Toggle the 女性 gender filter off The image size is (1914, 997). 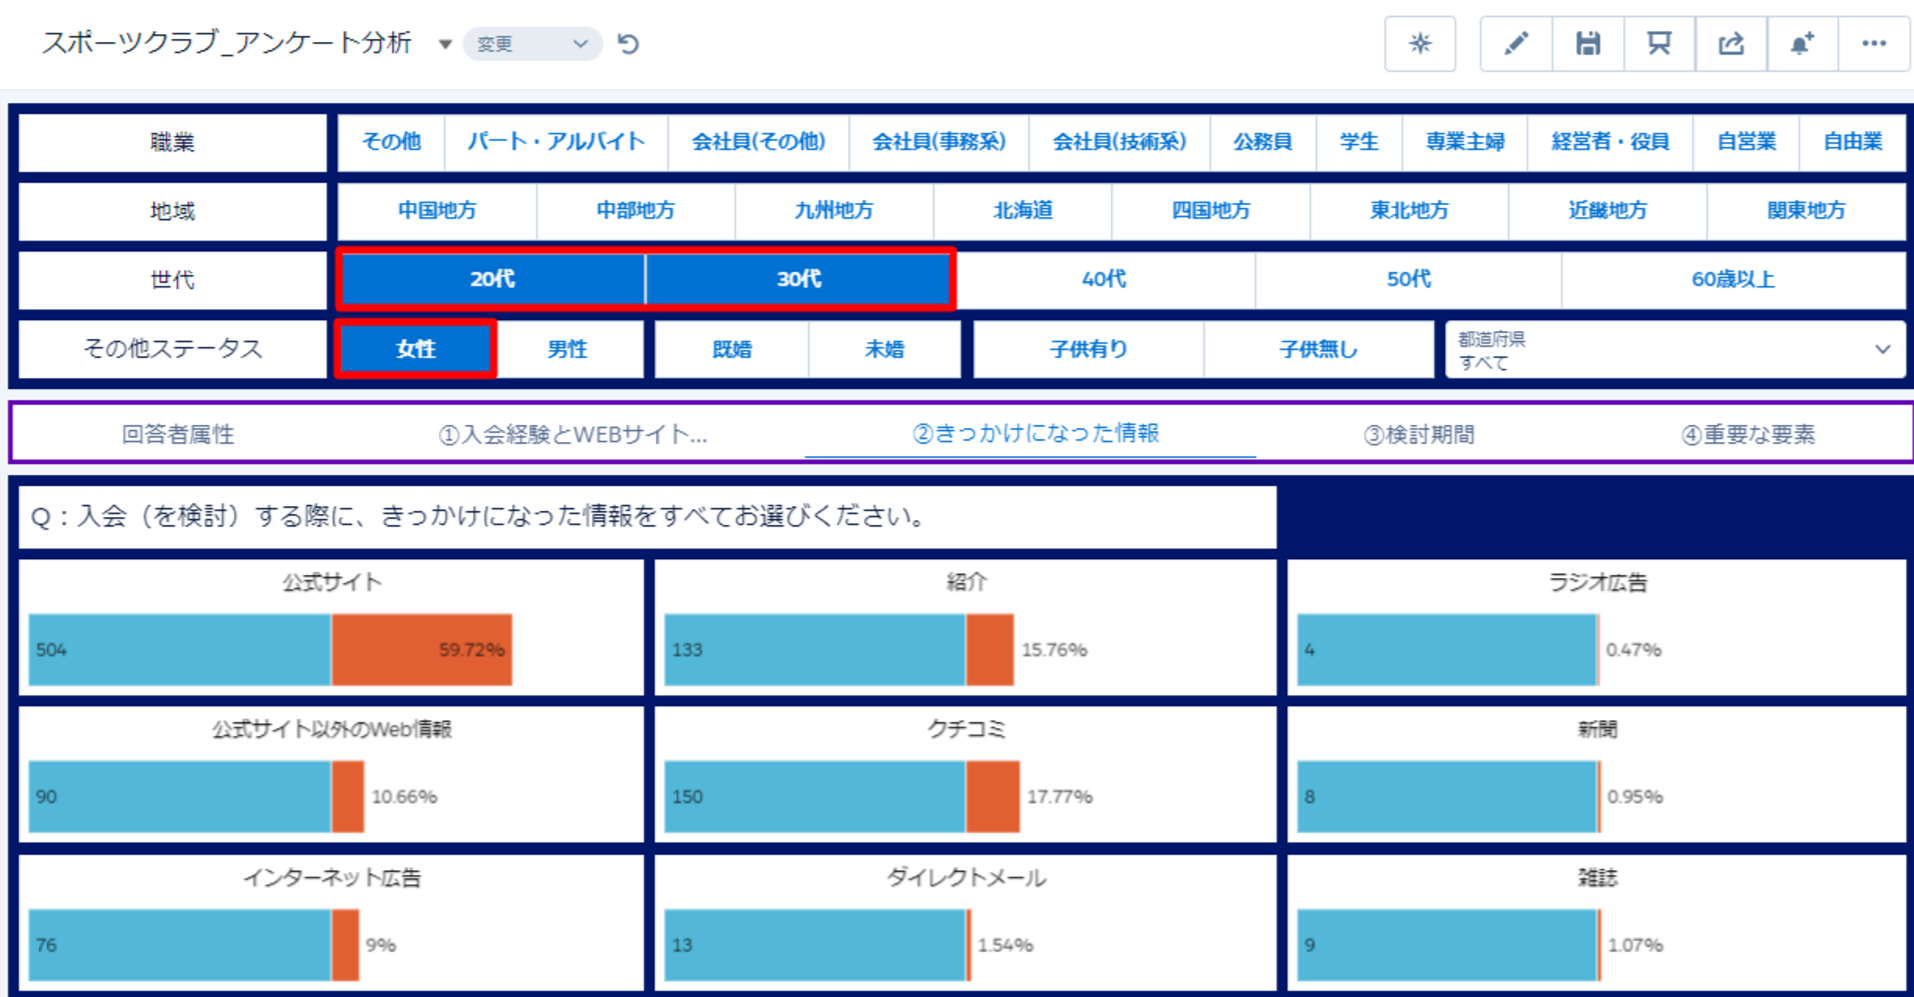click(x=416, y=349)
